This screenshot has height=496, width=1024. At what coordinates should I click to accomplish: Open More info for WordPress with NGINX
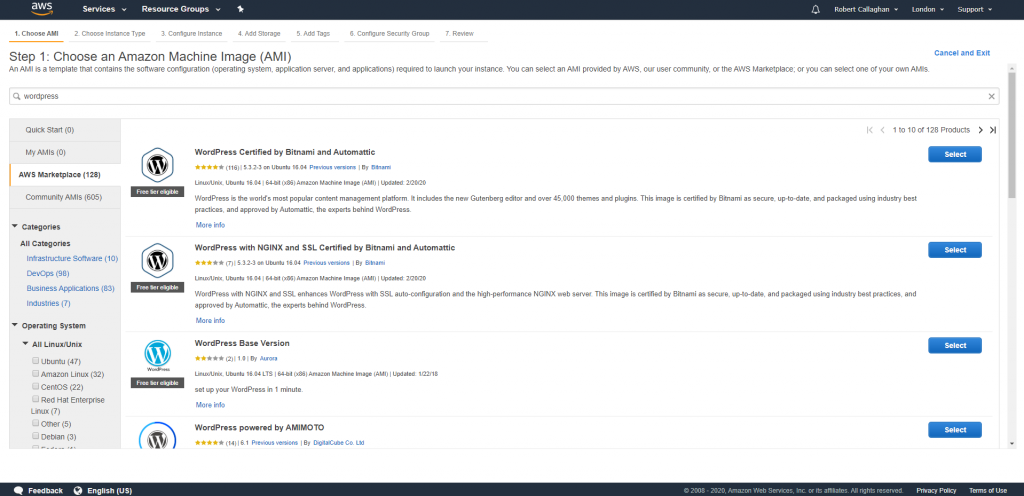pos(210,320)
